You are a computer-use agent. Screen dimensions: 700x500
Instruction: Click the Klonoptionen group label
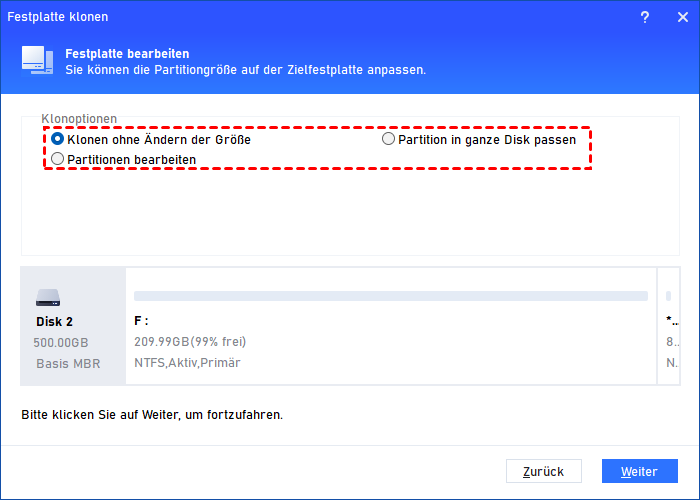click(79, 119)
